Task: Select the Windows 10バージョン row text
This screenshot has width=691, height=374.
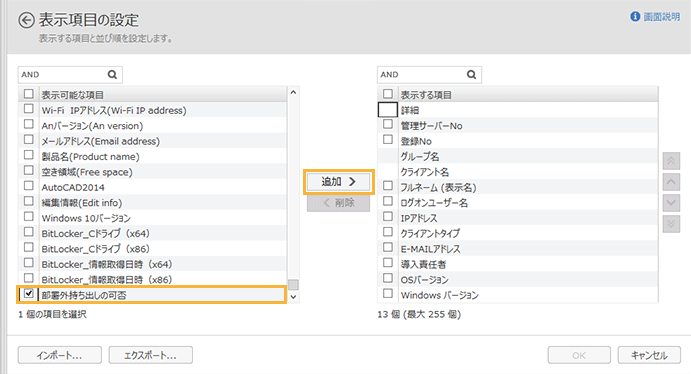Action: (86, 218)
